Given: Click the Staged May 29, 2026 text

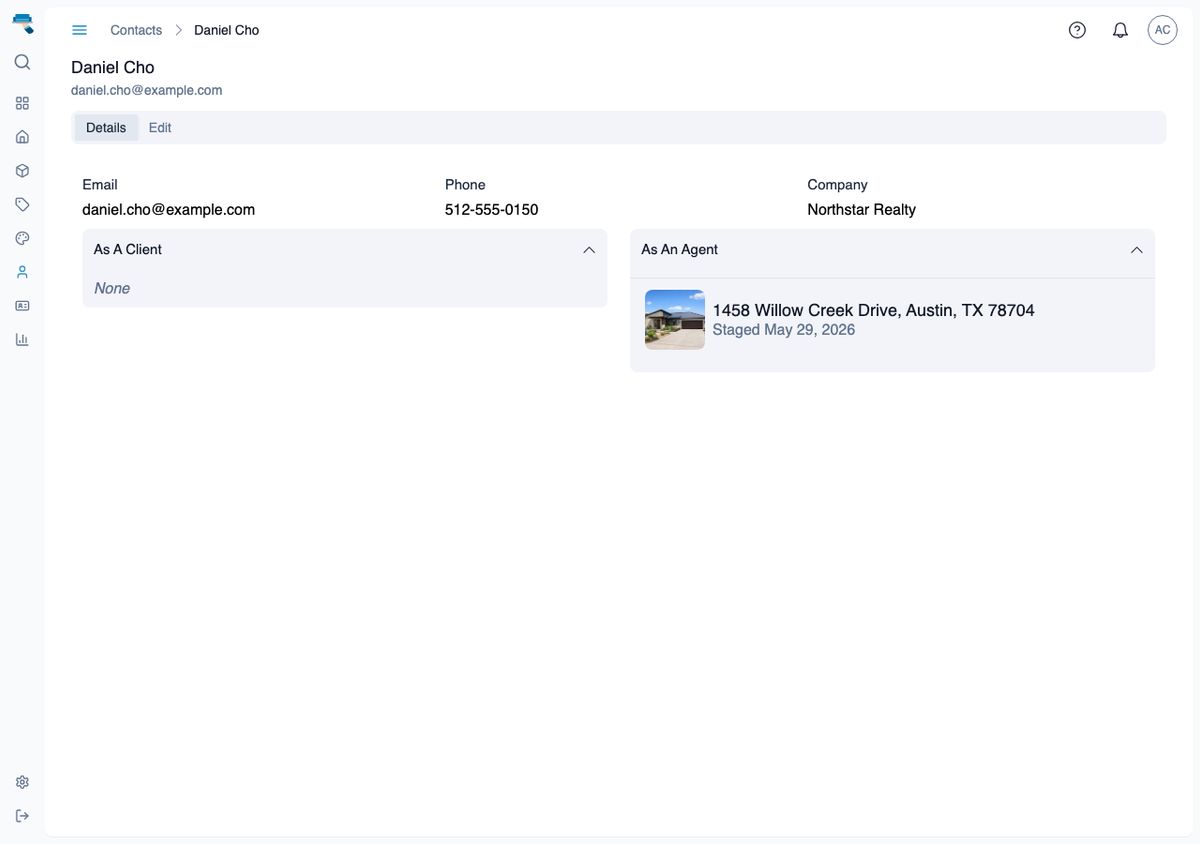Looking at the screenshot, I should click(784, 330).
